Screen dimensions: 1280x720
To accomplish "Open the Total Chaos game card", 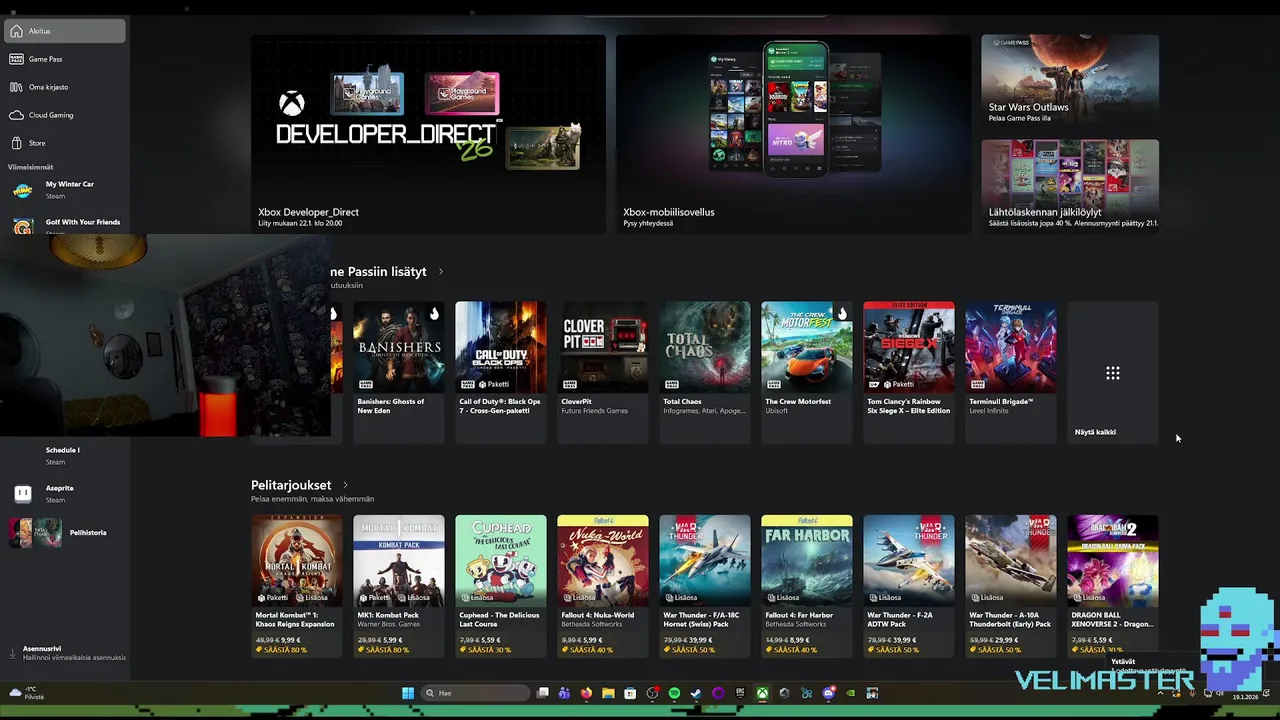I will pos(704,372).
